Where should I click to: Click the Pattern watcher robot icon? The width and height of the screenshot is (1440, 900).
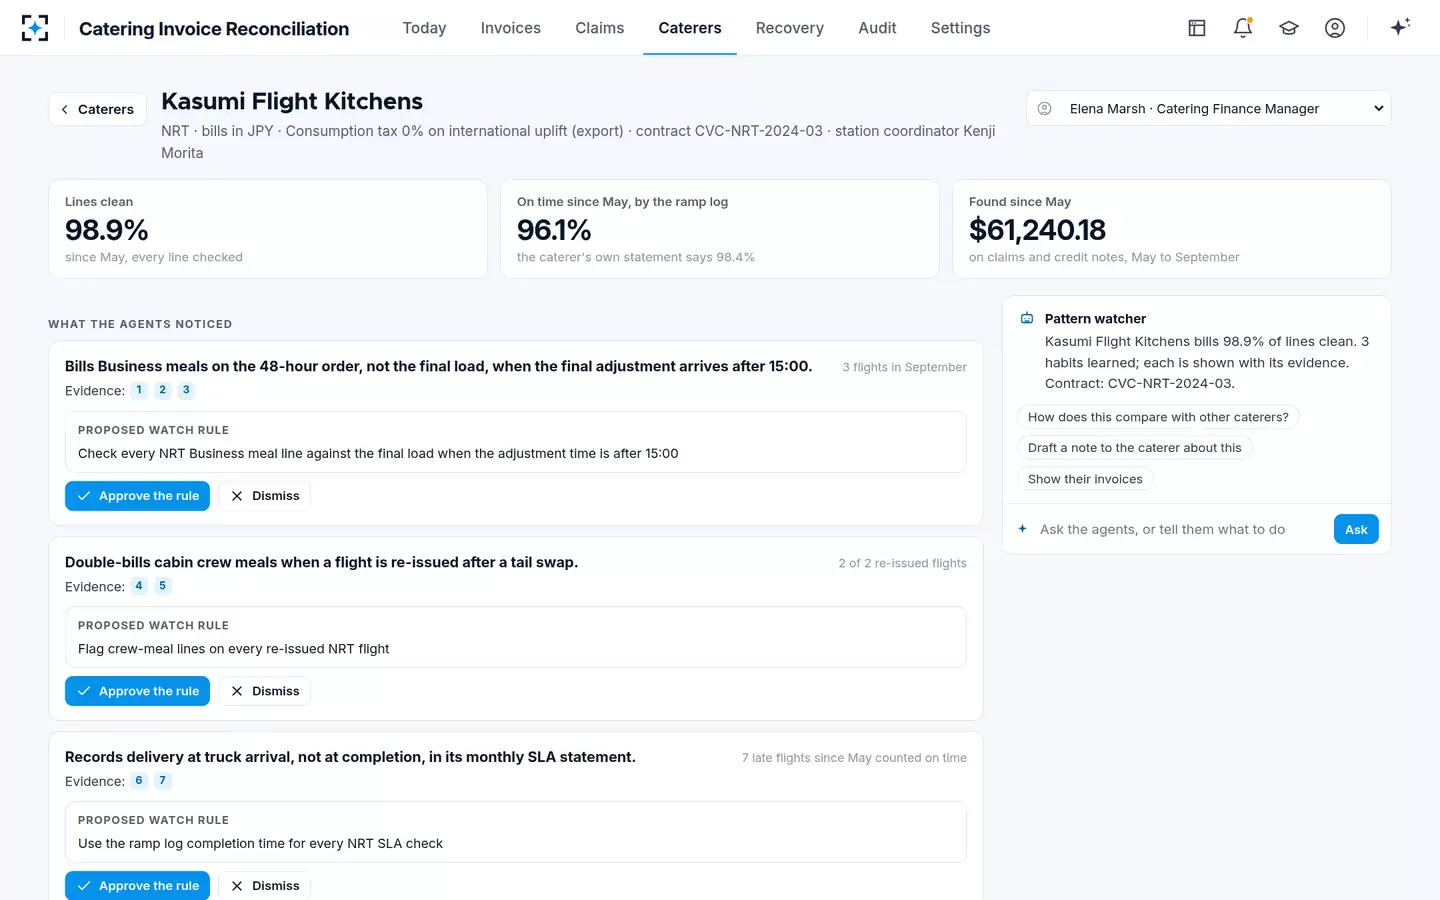[1027, 318]
